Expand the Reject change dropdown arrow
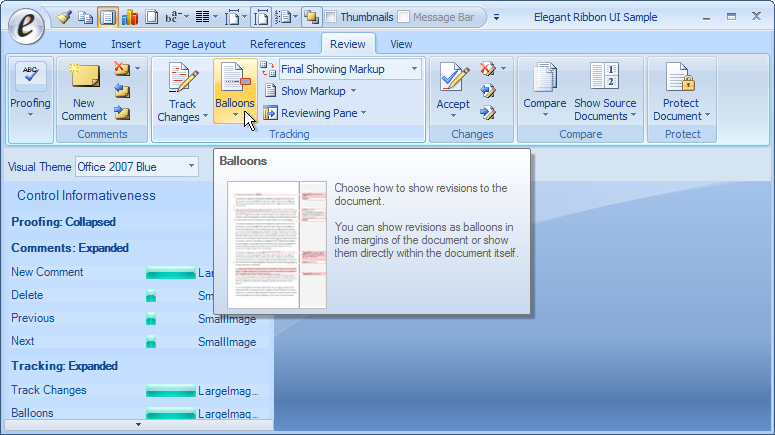This screenshot has height=435, width=775. coord(503,68)
